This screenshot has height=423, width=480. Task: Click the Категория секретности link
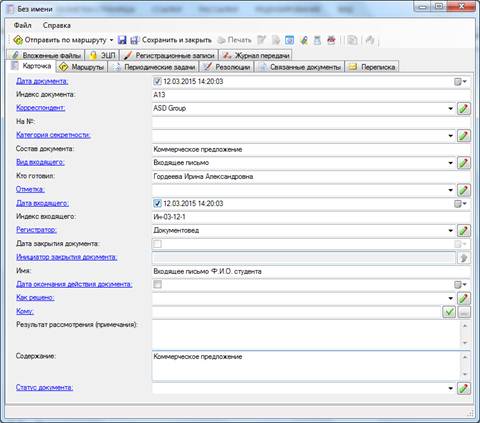pyautogui.click(x=53, y=135)
